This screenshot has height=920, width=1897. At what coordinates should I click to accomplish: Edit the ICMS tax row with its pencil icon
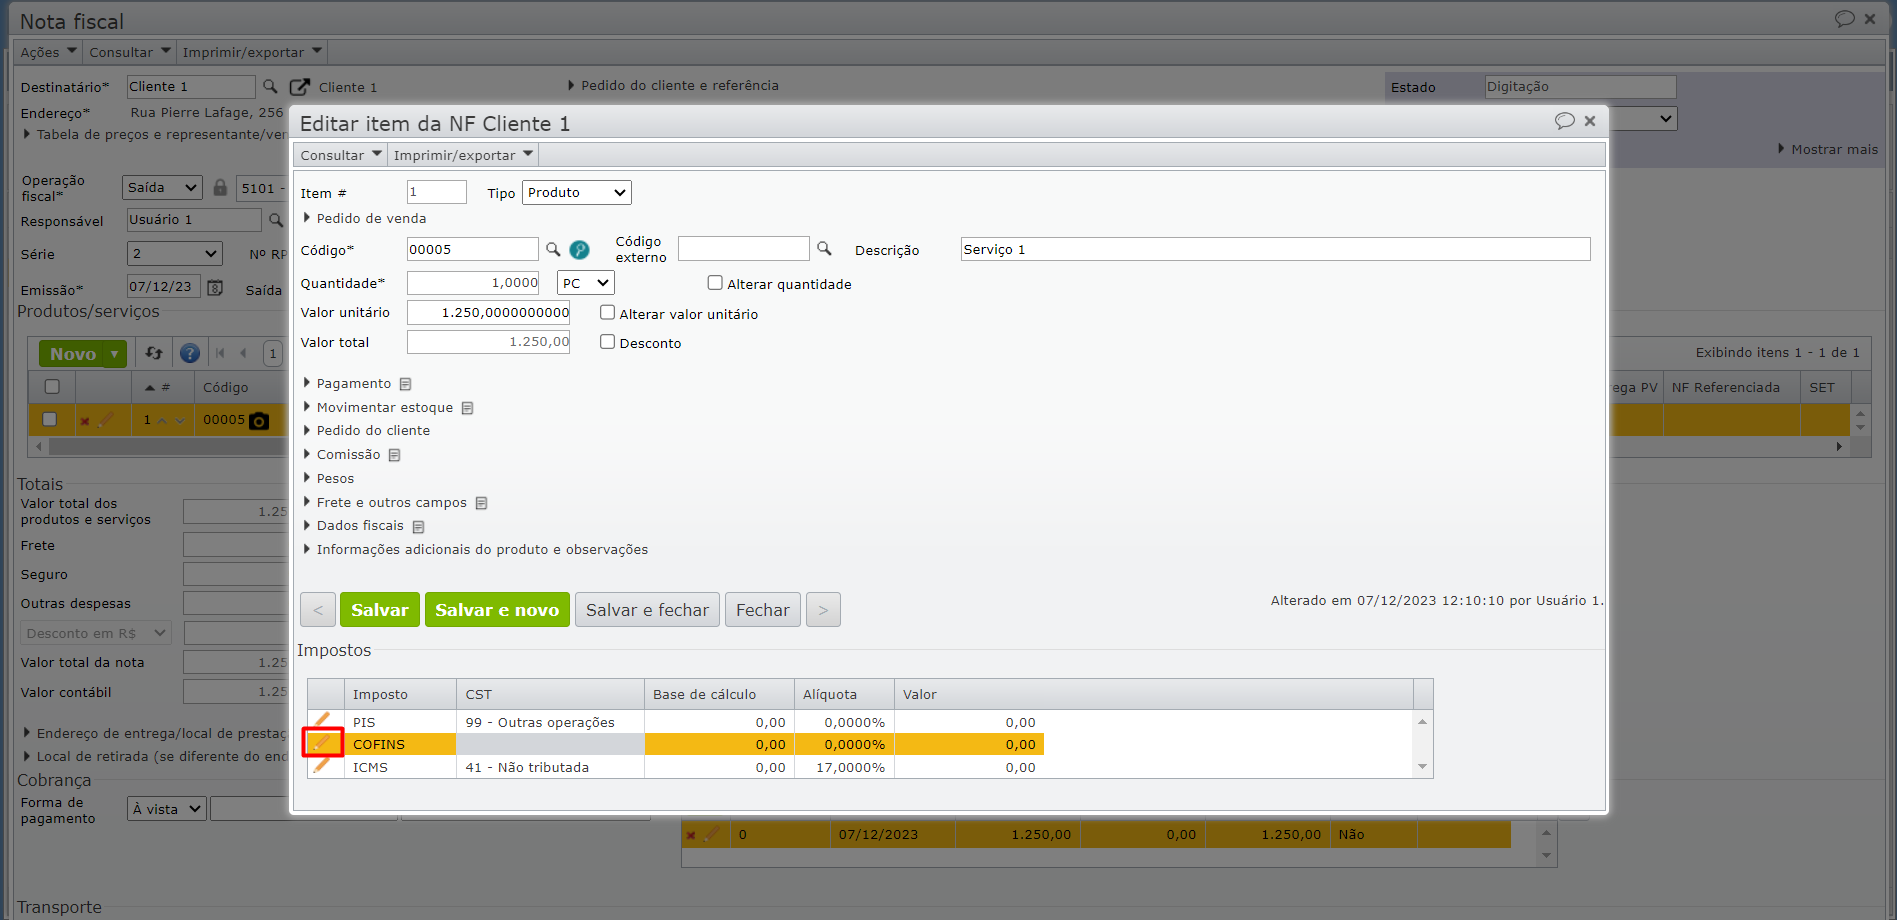coord(322,766)
